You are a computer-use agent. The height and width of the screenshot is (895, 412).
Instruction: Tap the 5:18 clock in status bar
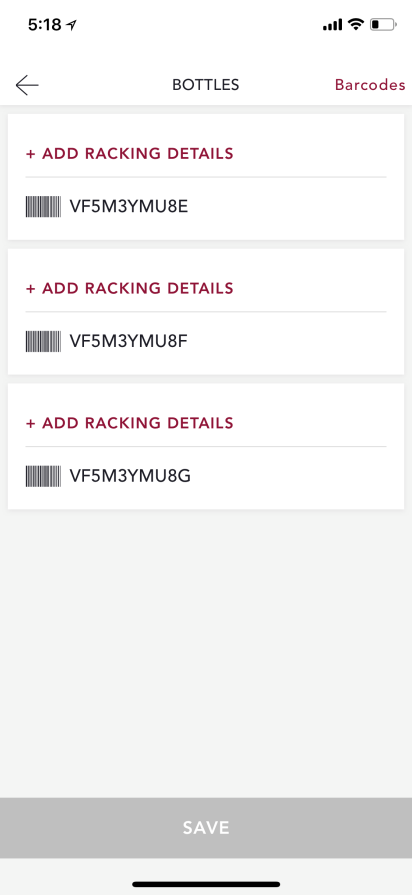(x=45, y=25)
